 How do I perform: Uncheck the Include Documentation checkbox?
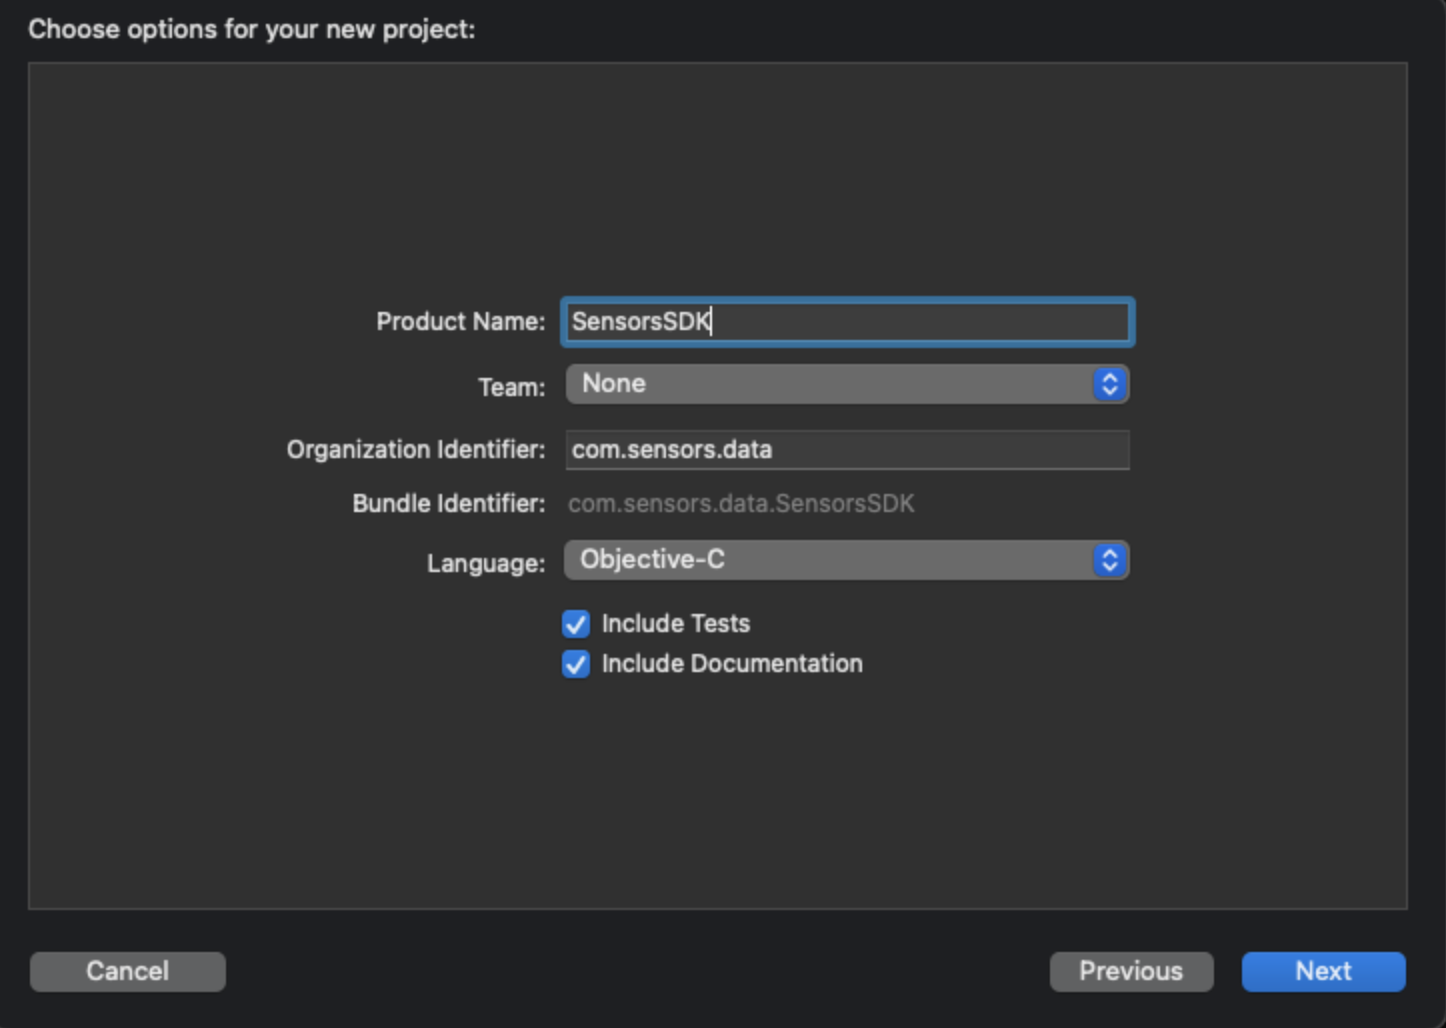tap(576, 664)
